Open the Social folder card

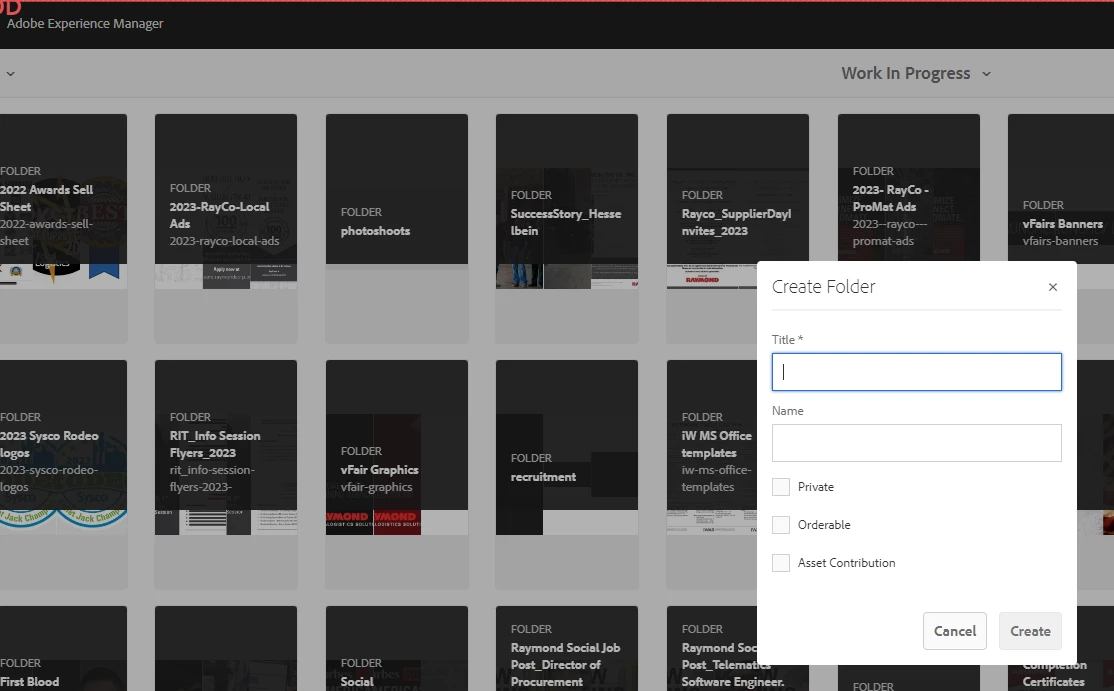[x=396, y=648]
